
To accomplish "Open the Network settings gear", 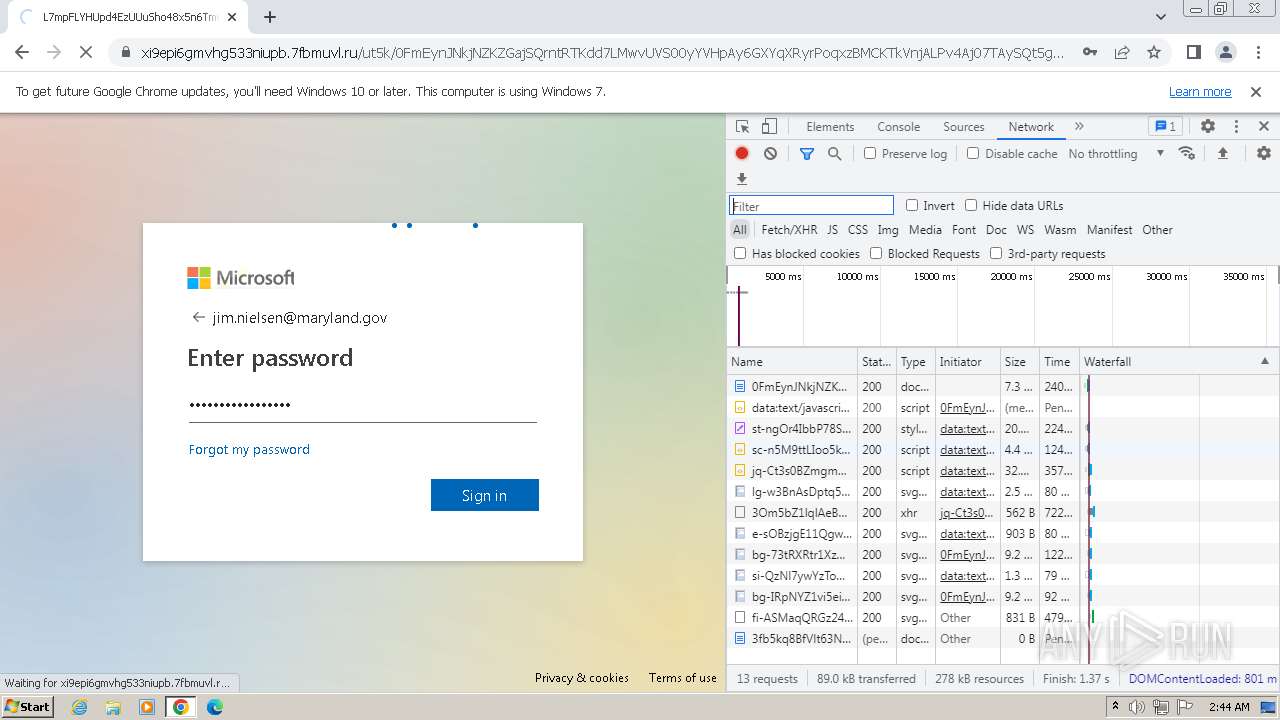I will (x=1264, y=154).
